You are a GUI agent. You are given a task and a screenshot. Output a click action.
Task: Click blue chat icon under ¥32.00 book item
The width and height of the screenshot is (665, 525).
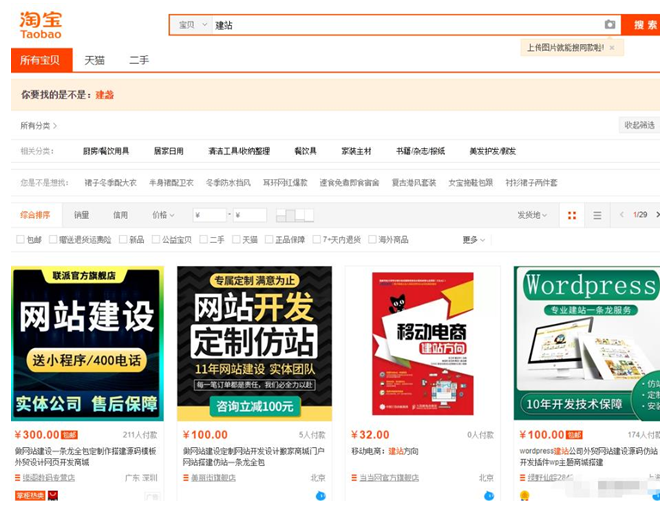pyautogui.click(x=489, y=495)
